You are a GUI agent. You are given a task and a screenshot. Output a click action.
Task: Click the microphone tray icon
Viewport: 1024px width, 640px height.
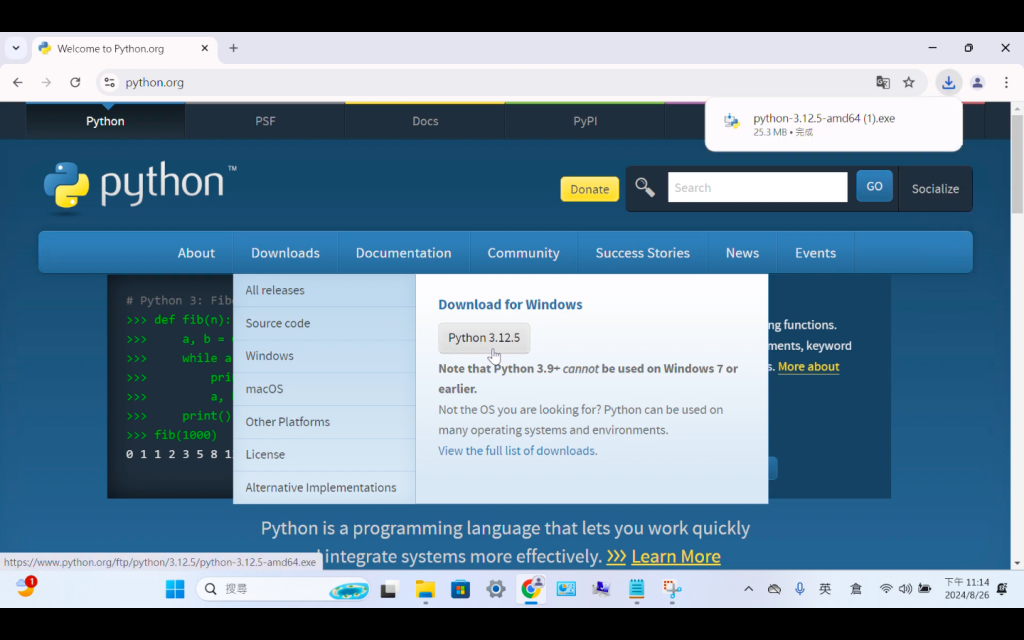coord(800,589)
